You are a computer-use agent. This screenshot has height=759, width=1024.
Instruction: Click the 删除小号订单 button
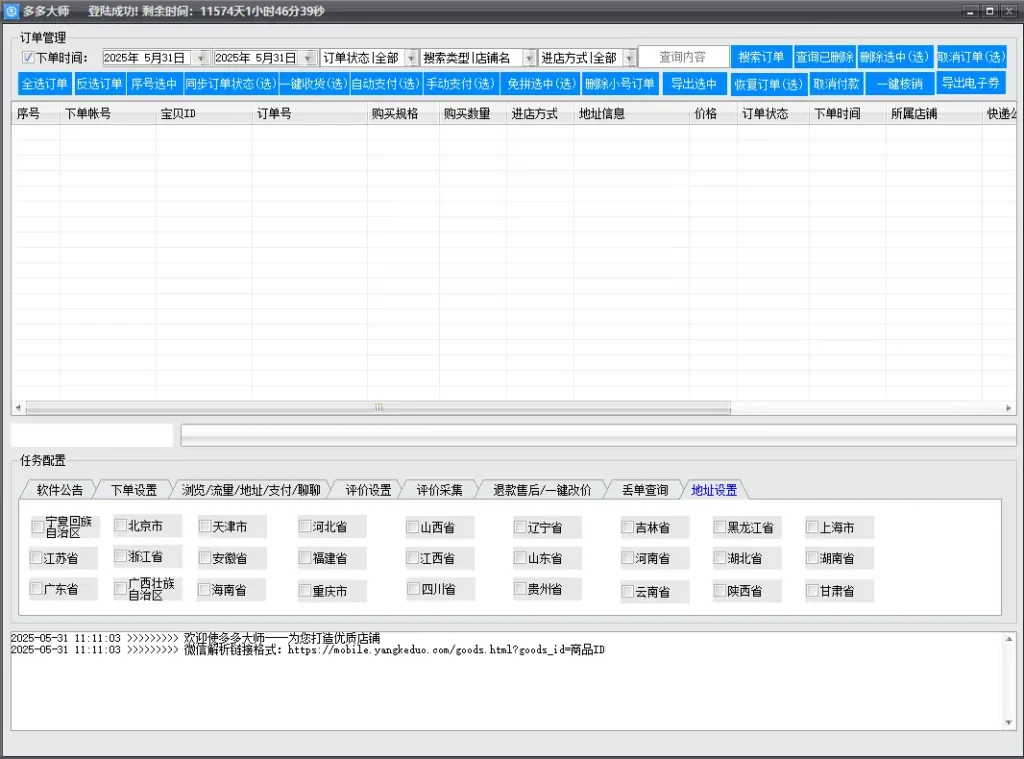pos(619,84)
